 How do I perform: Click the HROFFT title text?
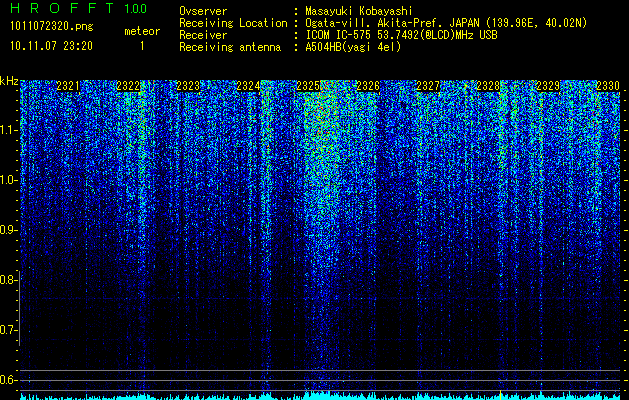(x=62, y=8)
